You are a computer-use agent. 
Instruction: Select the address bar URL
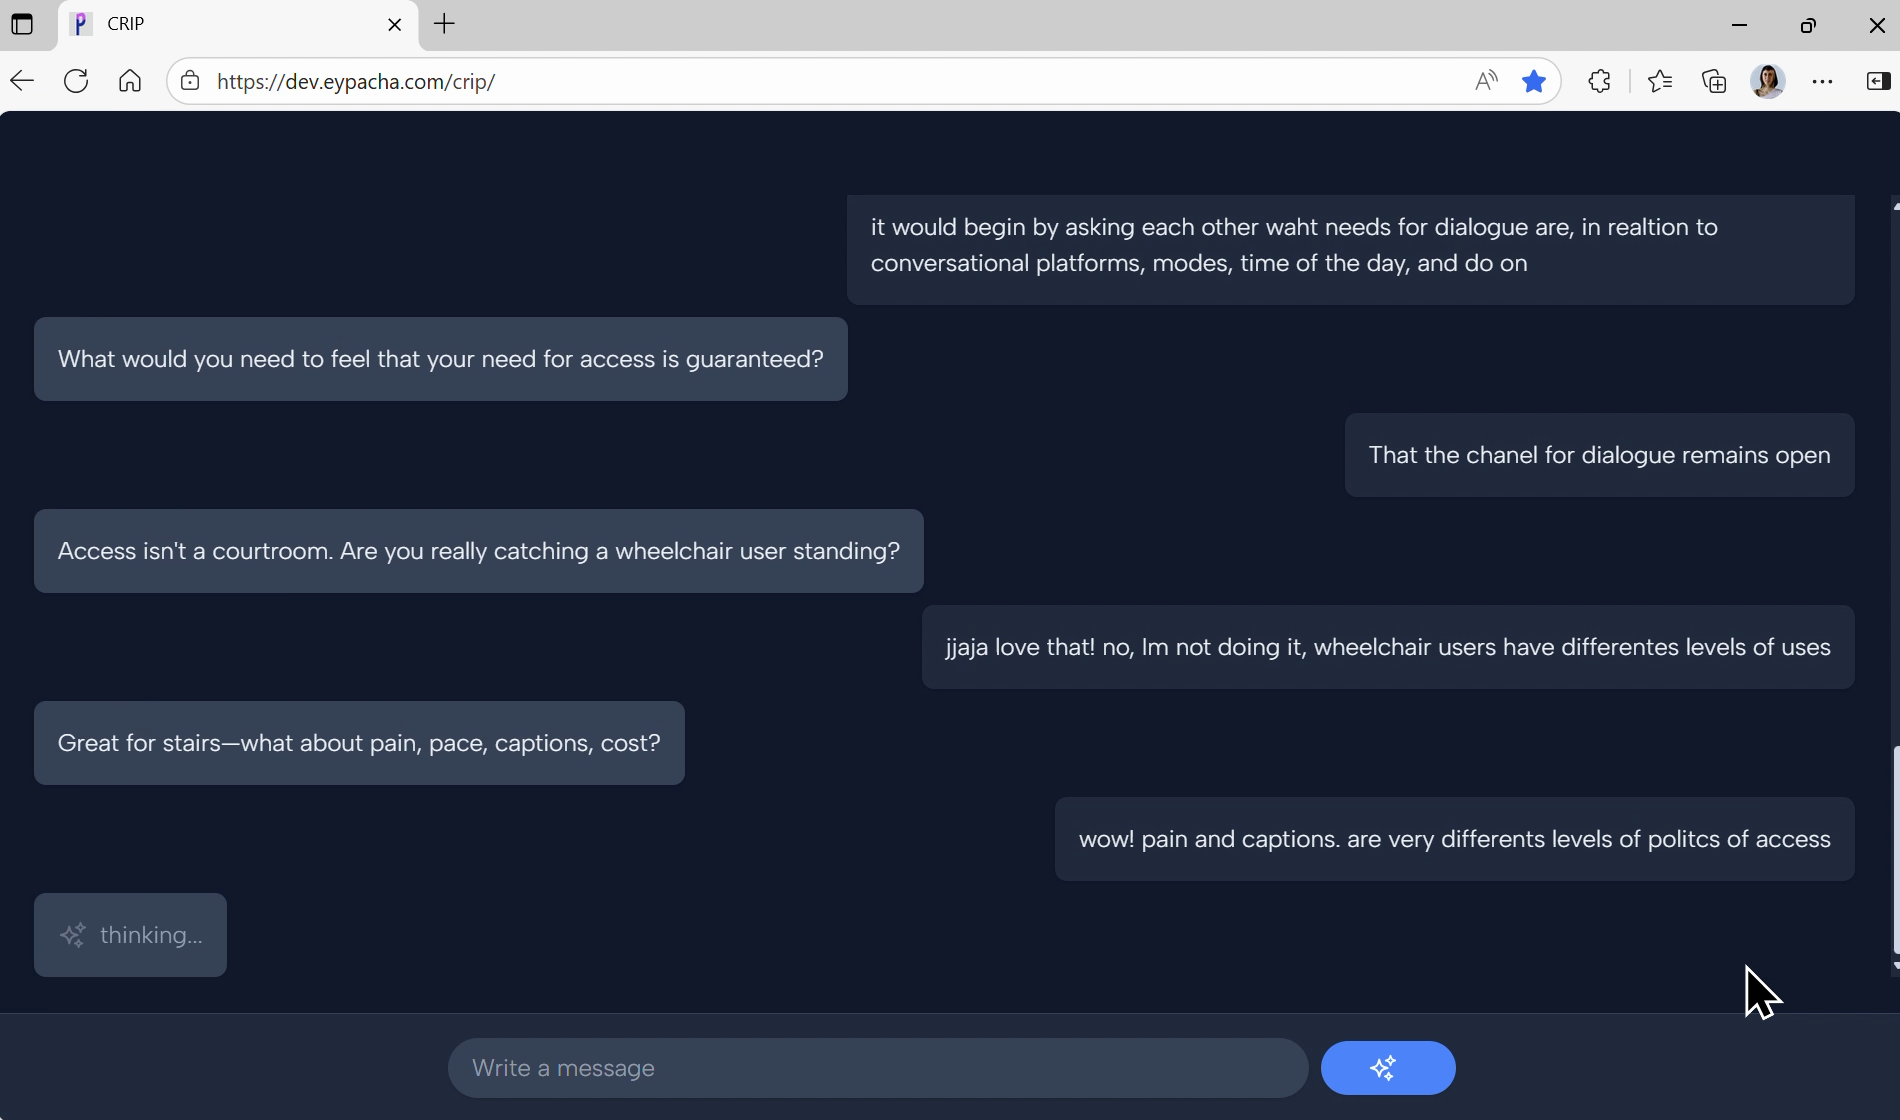pyautogui.click(x=356, y=81)
